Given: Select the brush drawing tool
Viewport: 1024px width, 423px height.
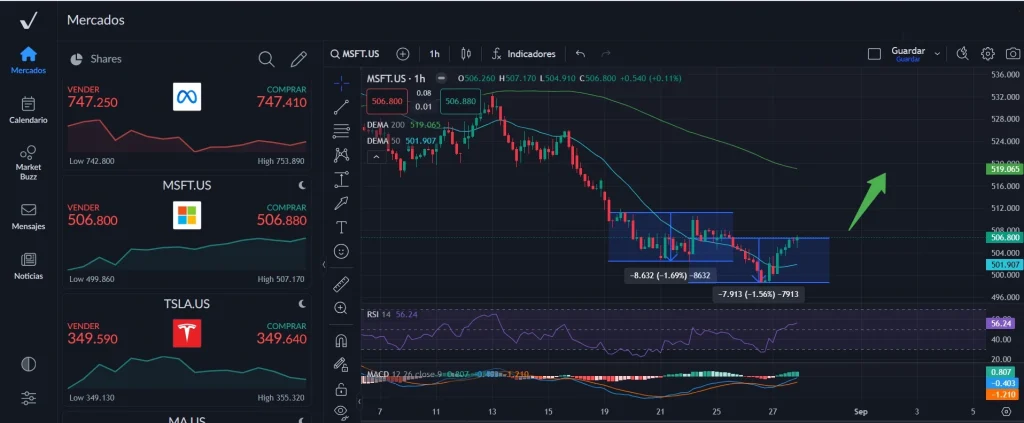Looking at the screenshot, I should 342,203.
